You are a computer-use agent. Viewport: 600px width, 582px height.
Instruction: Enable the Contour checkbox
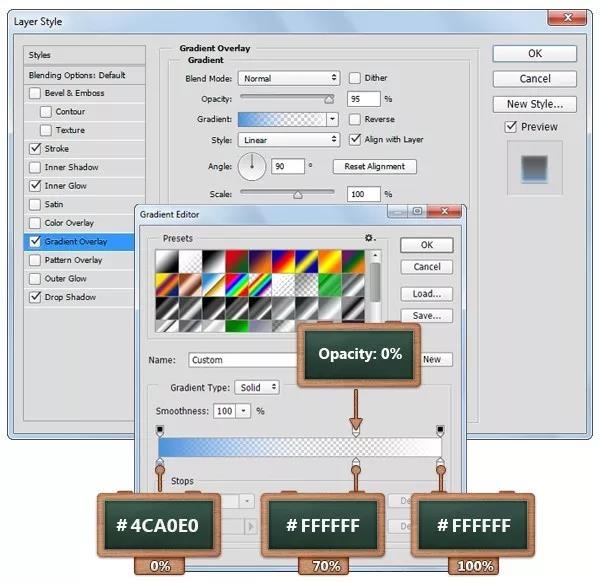pyautogui.click(x=46, y=112)
